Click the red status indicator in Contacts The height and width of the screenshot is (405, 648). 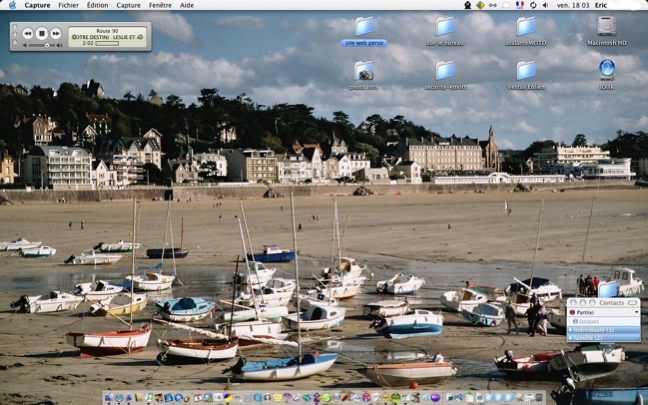click(572, 312)
